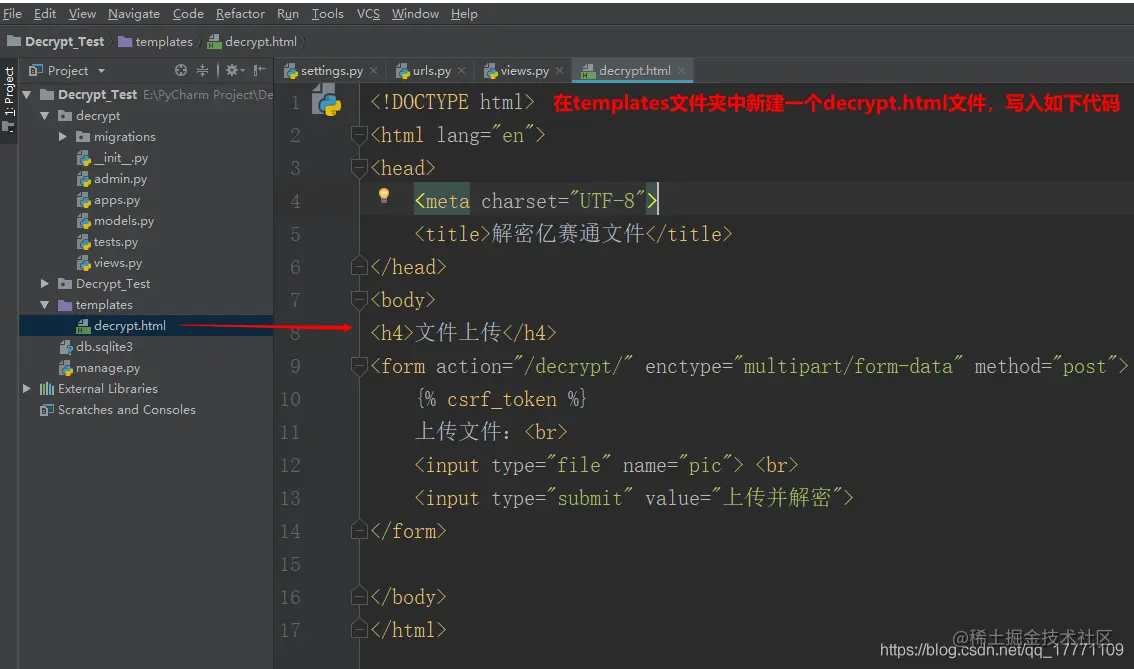Click the migrations folder icon
Viewport: 1134px width, 669px height.
pyautogui.click(x=83, y=137)
